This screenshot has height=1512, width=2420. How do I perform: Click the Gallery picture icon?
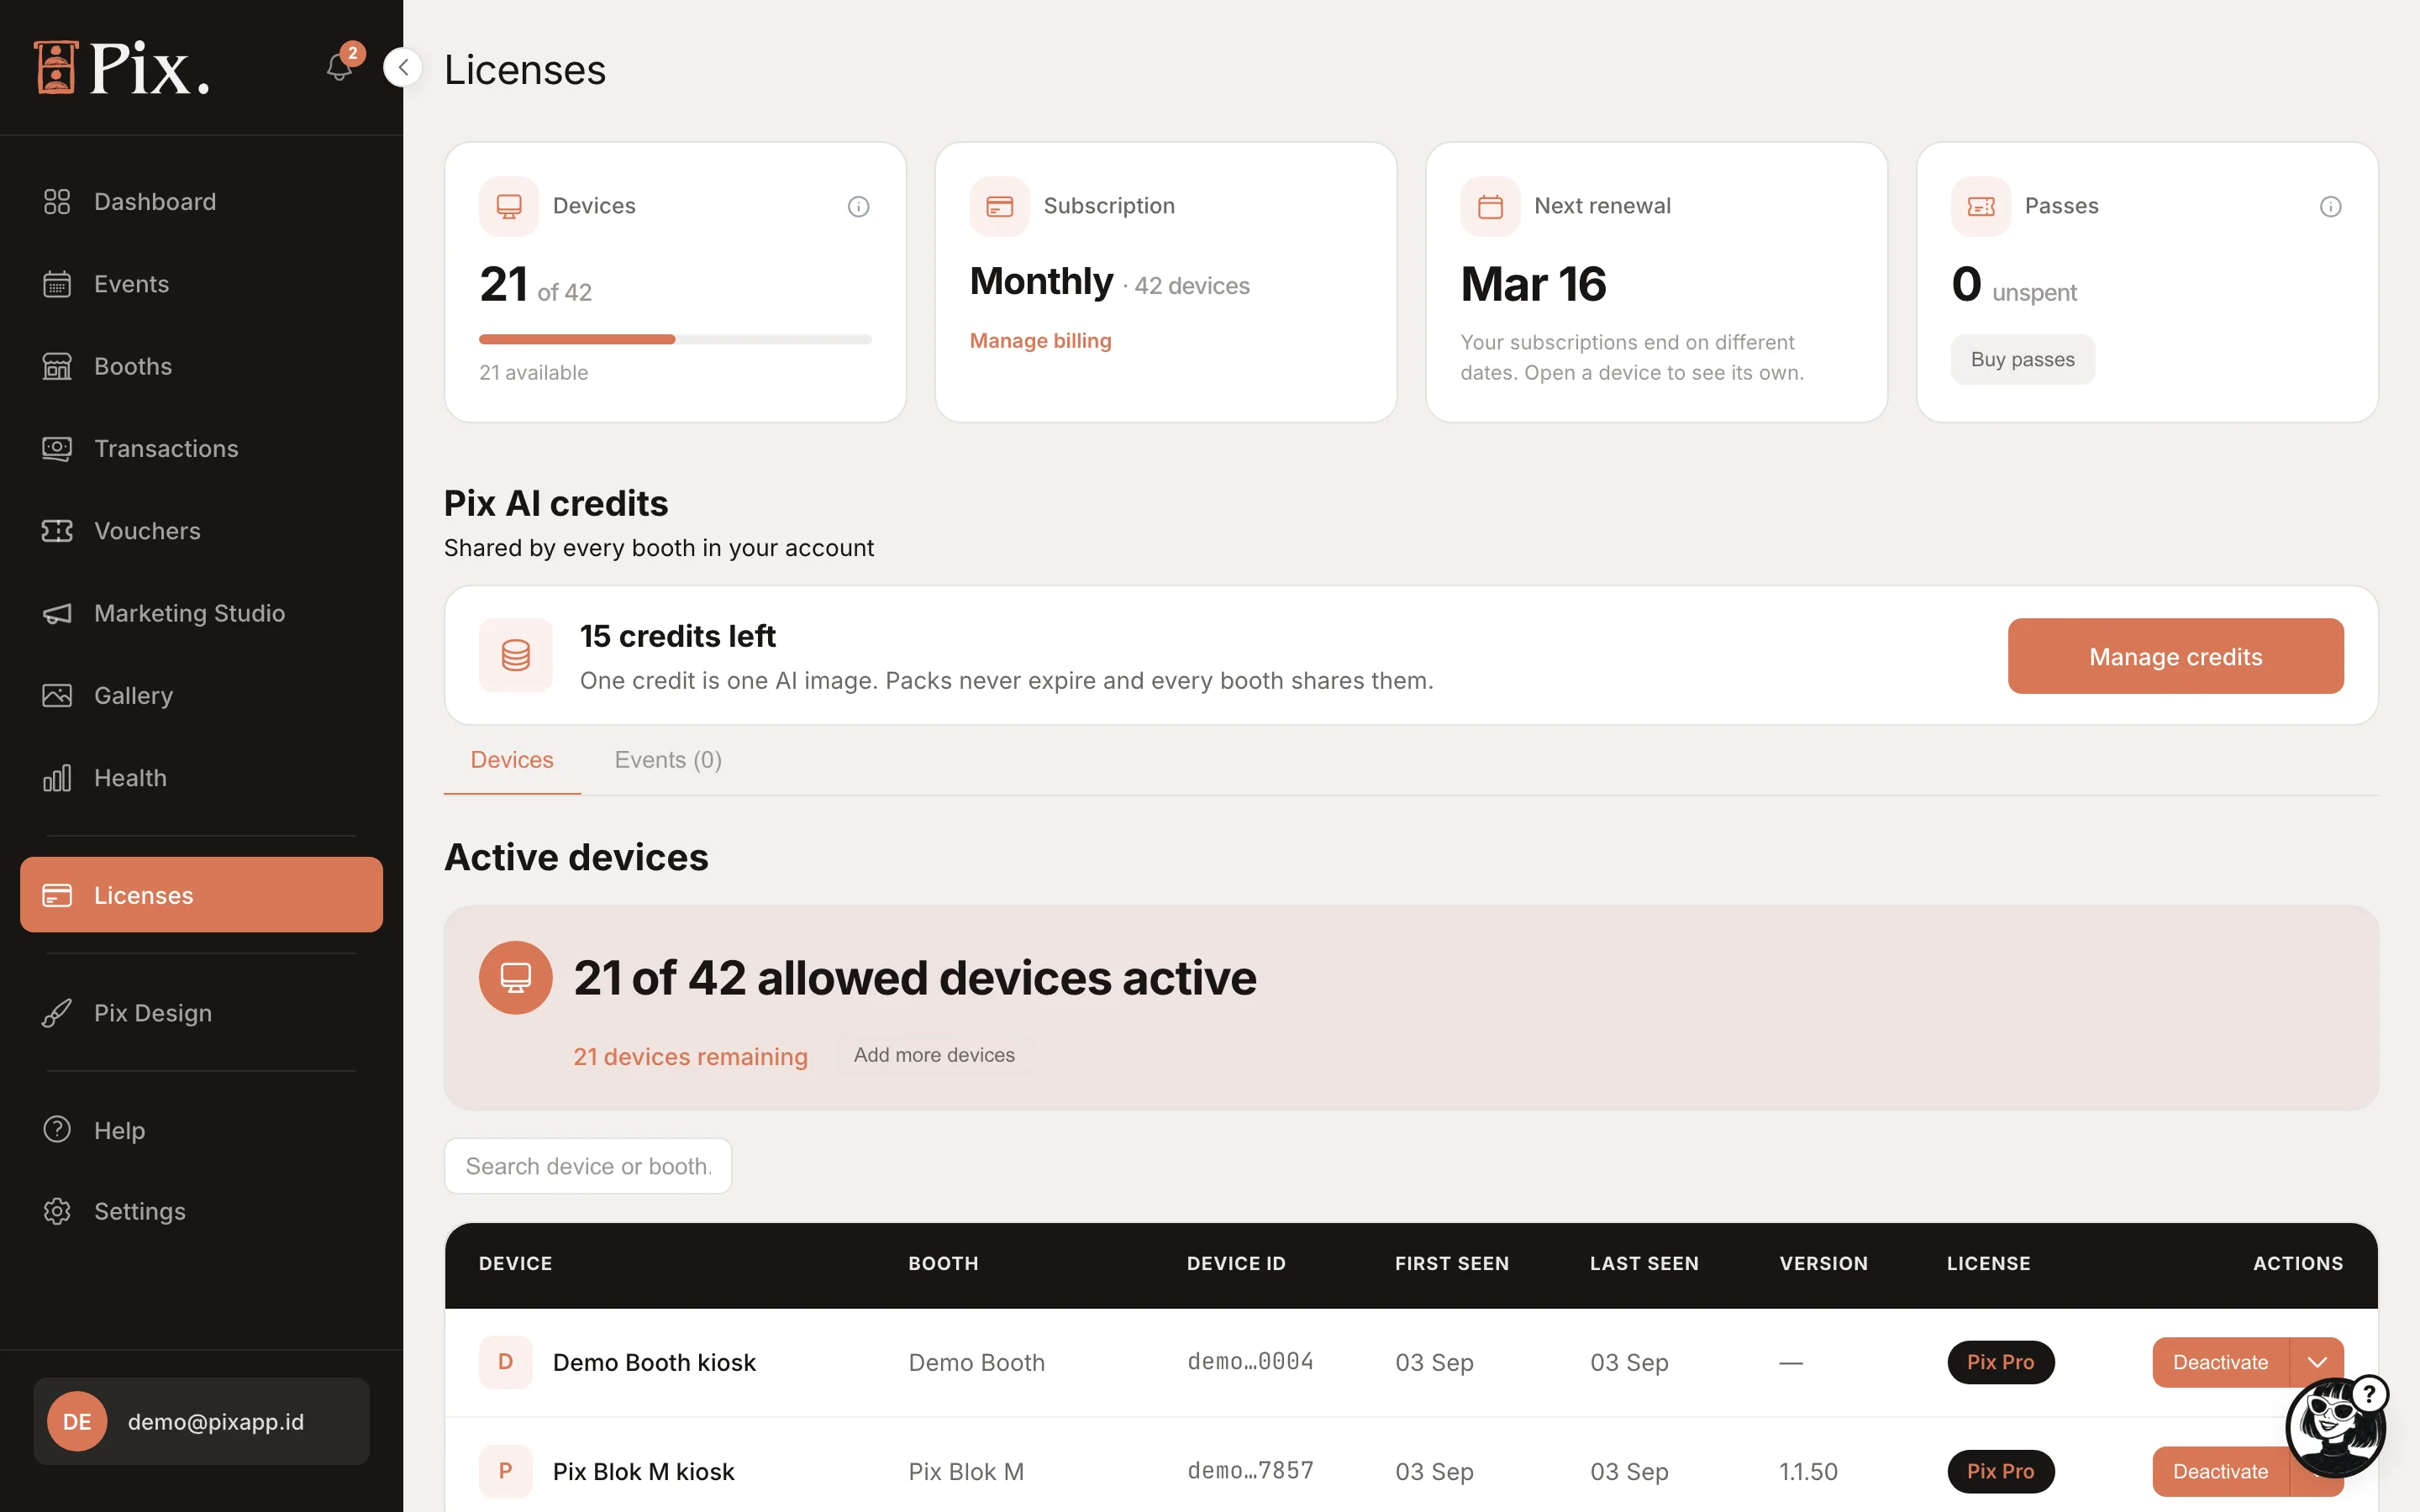tap(57, 695)
